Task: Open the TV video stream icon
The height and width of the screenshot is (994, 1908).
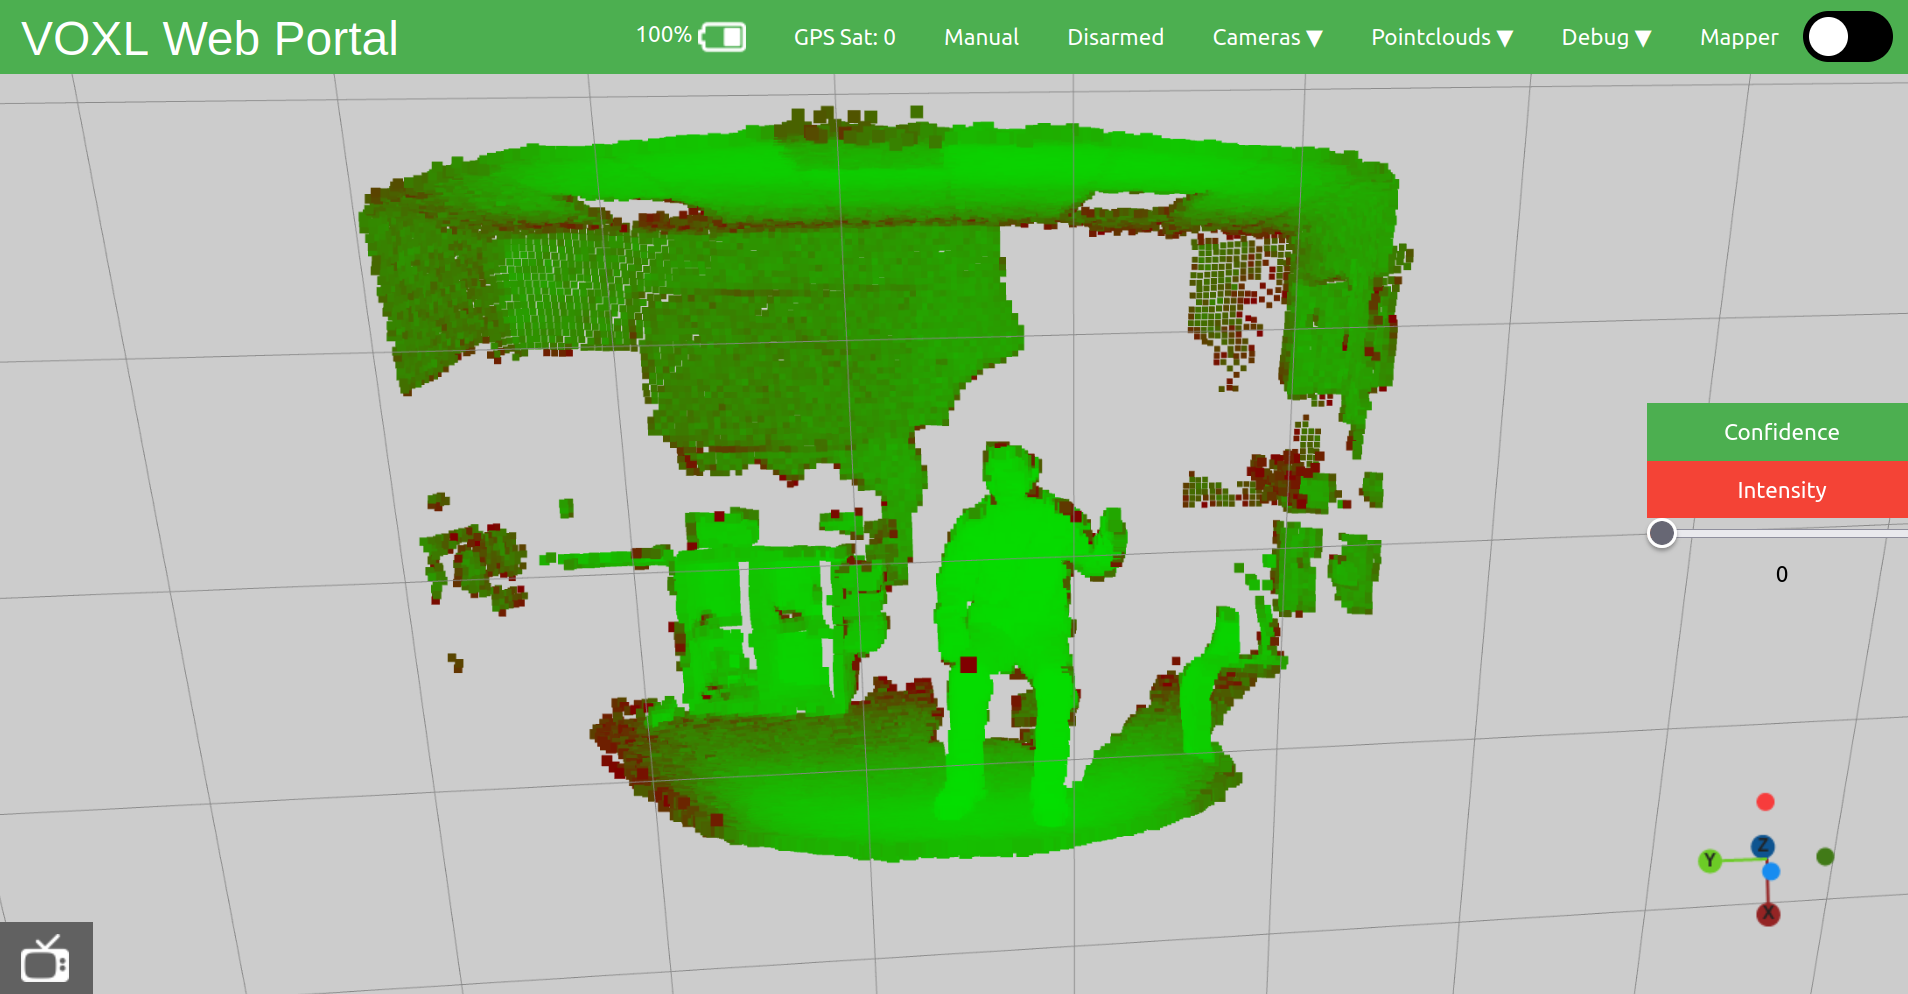Action: 46,958
